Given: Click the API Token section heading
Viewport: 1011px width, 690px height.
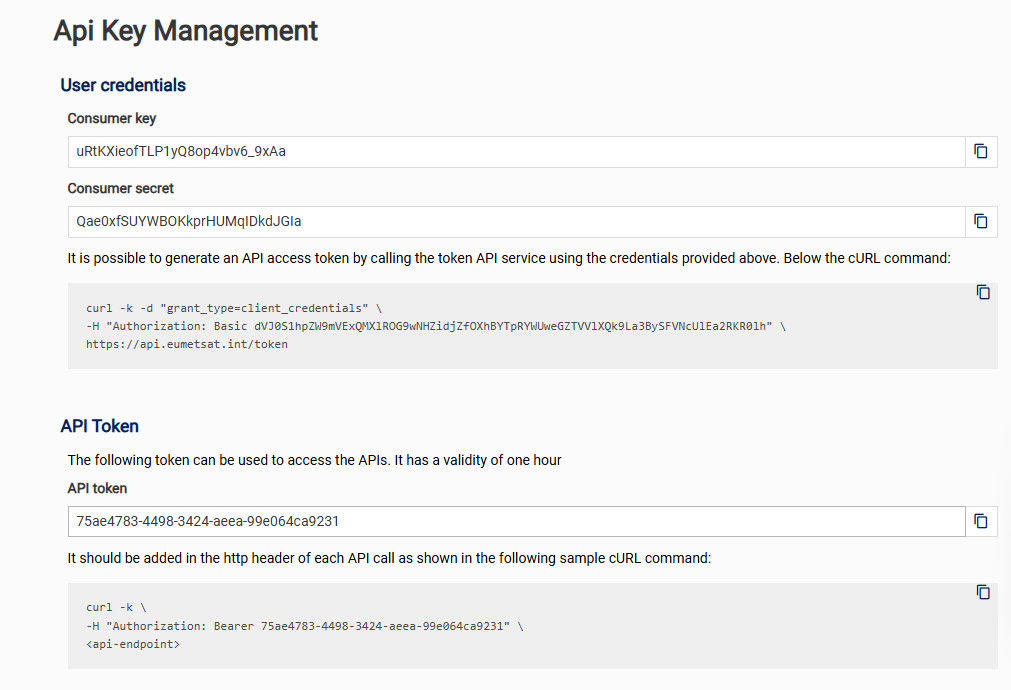Looking at the screenshot, I should coord(99,426).
